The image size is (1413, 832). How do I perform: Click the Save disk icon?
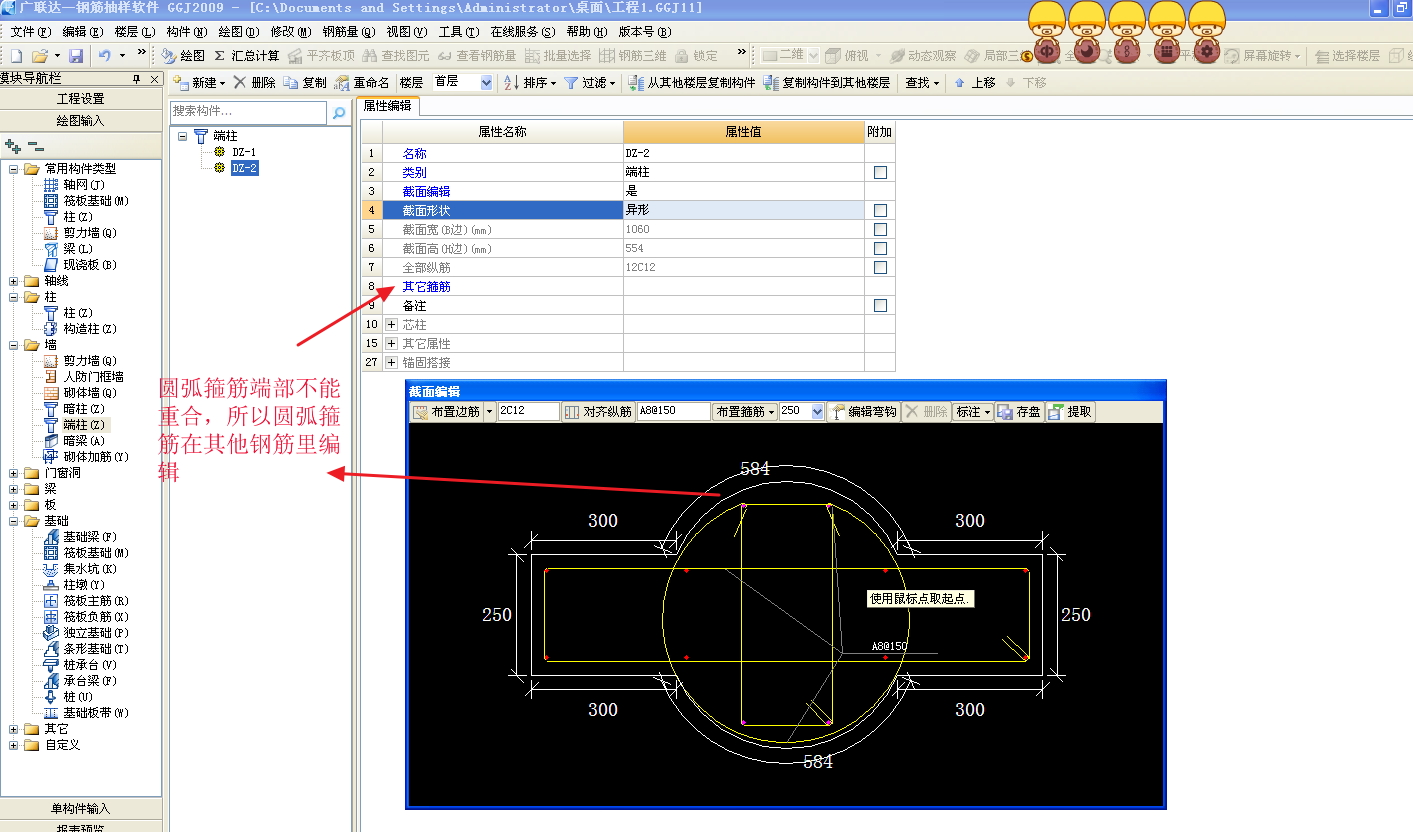[75, 56]
